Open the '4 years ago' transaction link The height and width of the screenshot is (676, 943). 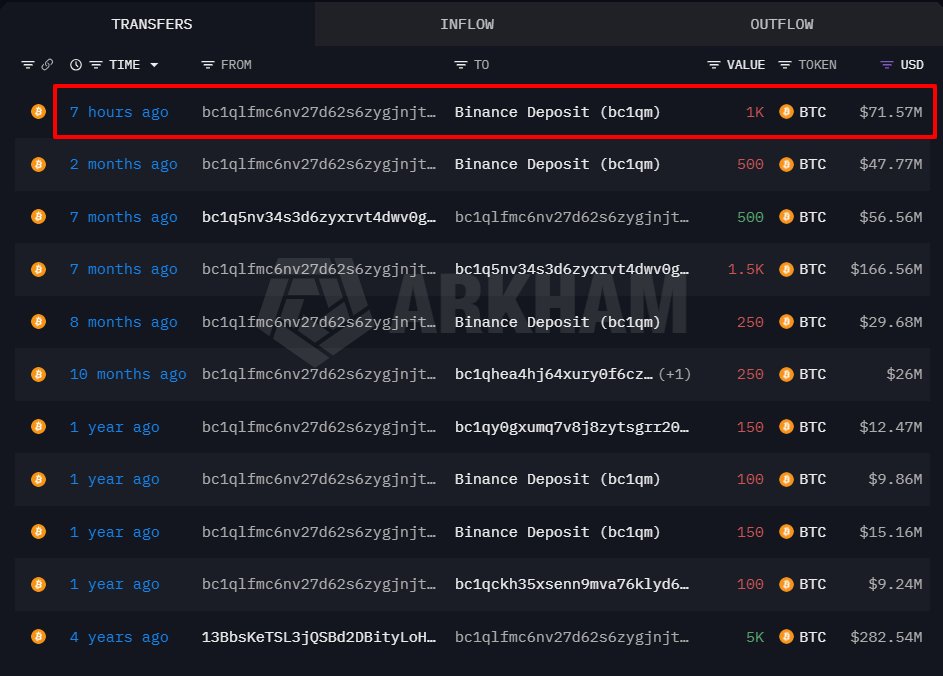coord(119,637)
